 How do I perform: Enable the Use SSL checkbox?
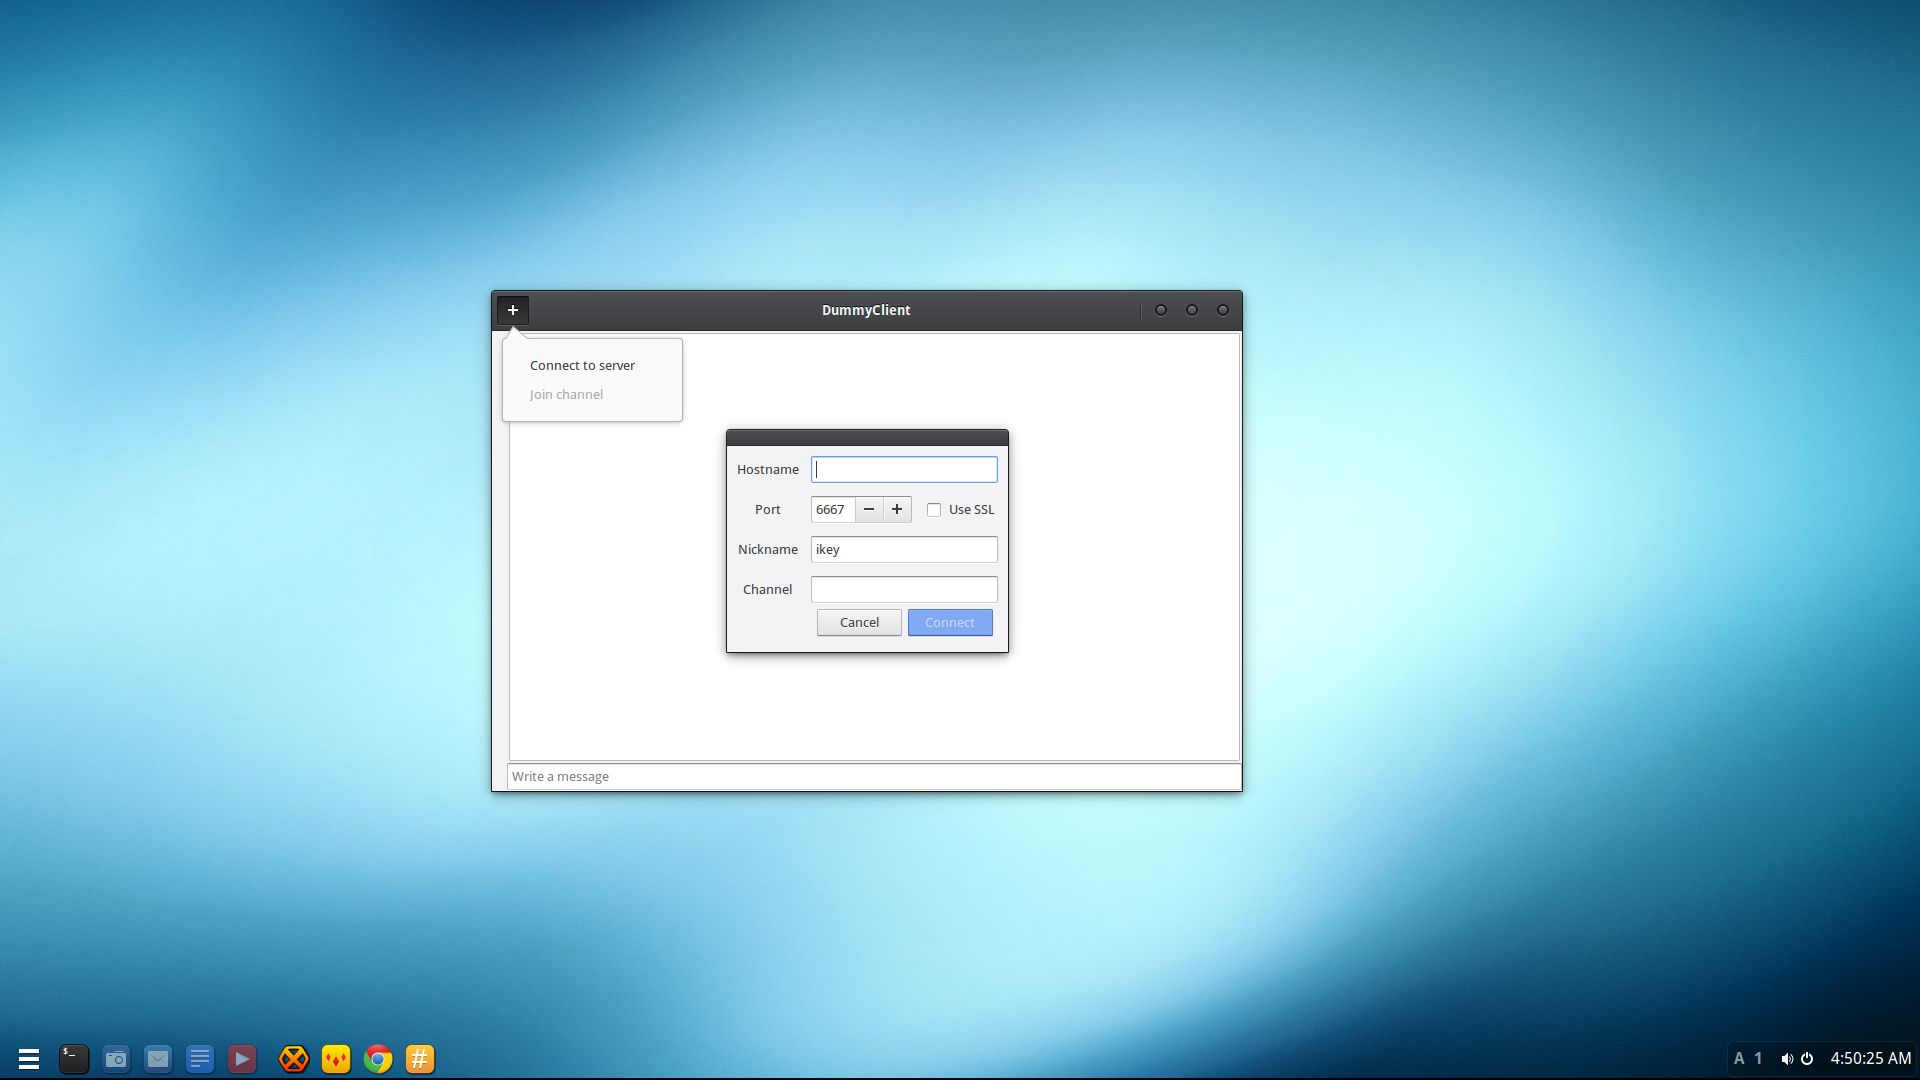934,510
